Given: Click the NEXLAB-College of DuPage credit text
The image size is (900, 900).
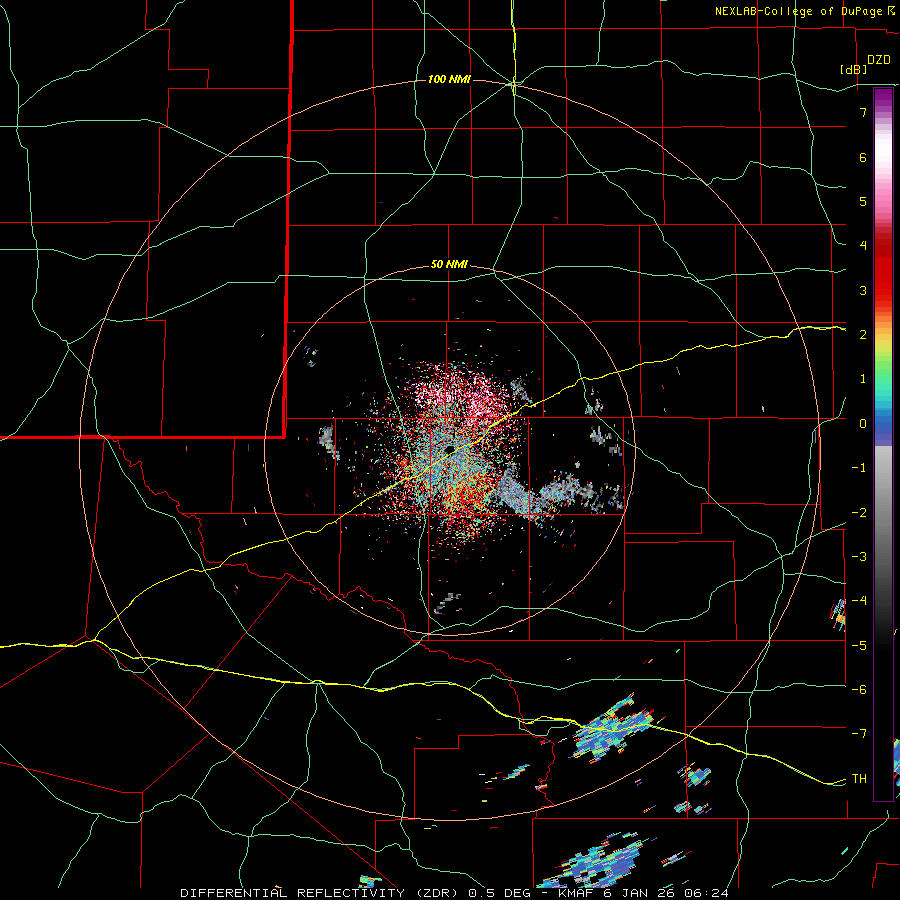Looking at the screenshot, I should pos(798,11).
